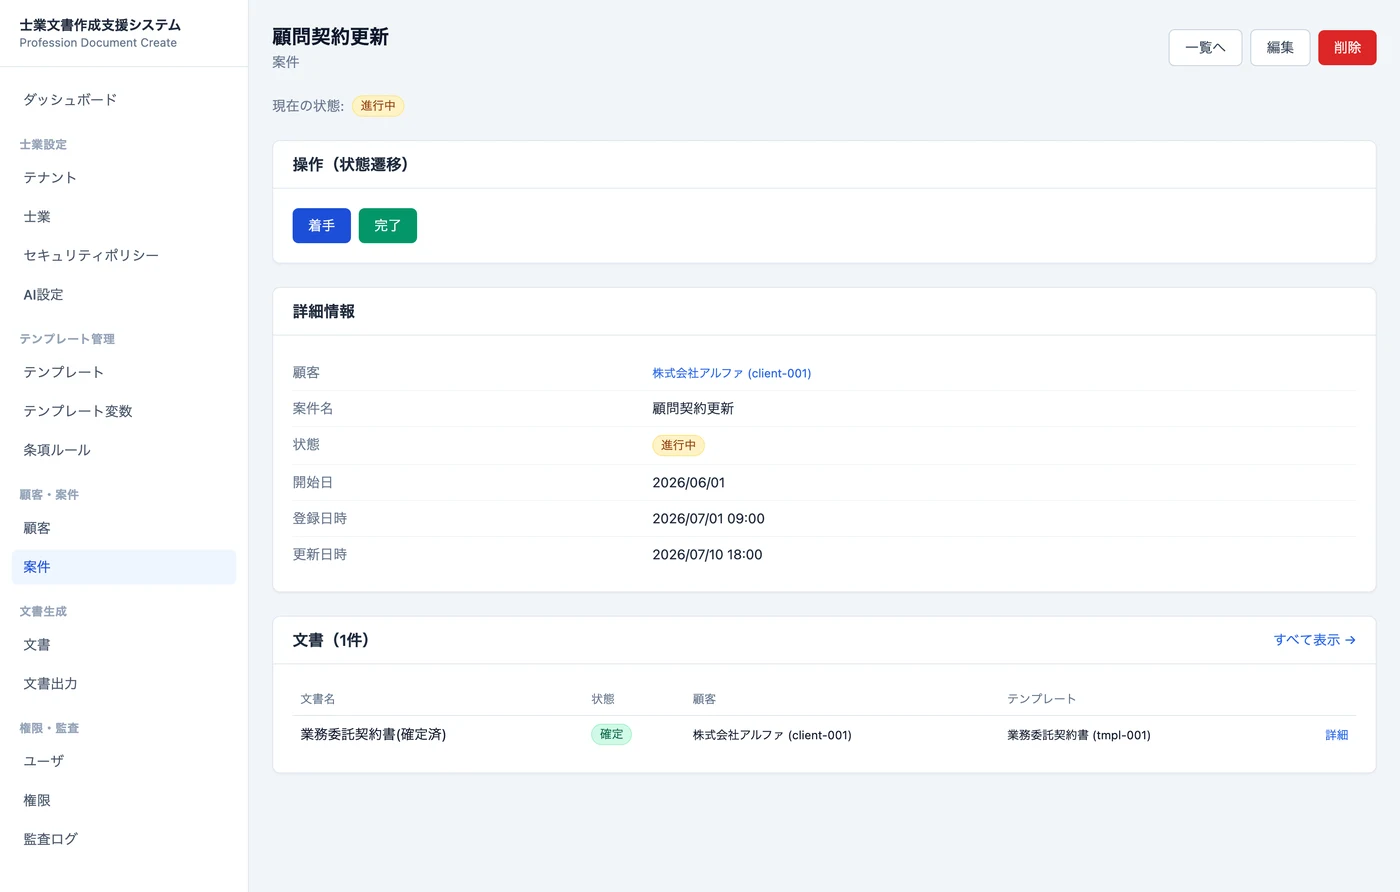Viewport: 1400px width, 892px height.
Task: Click the start date value 2026/06/01
Action: pyautogui.click(x=689, y=483)
